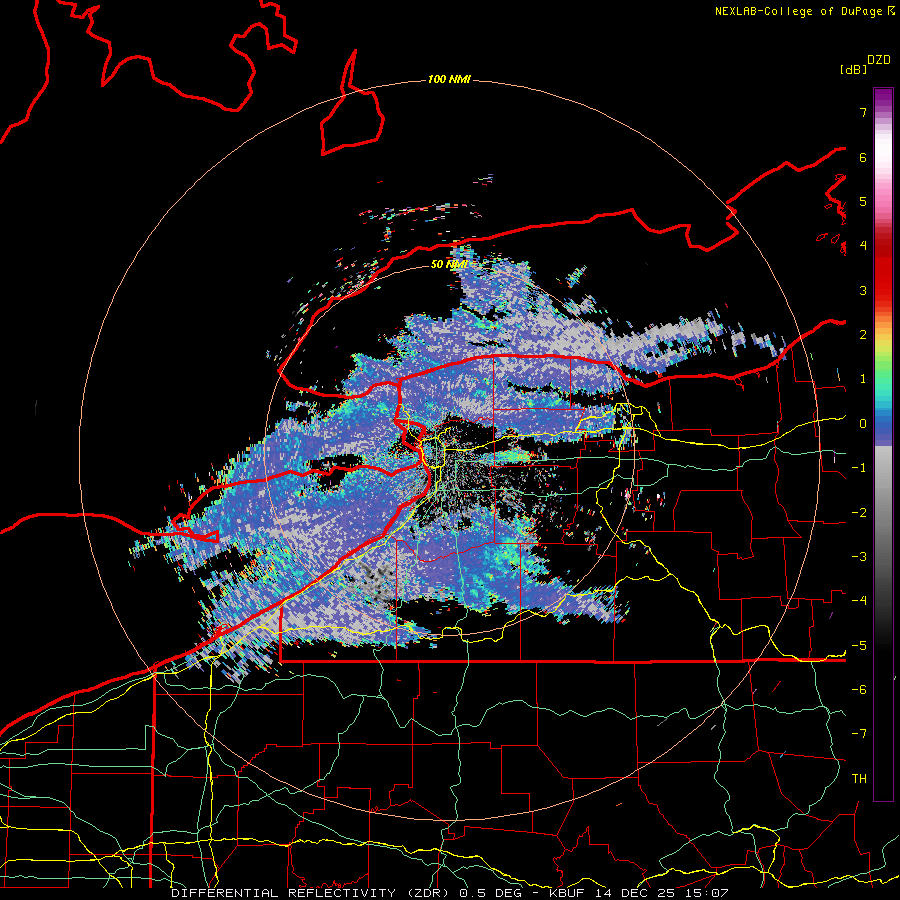Click the legend value -2
This screenshot has width=900, height=900.
pyautogui.click(x=859, y=512)
